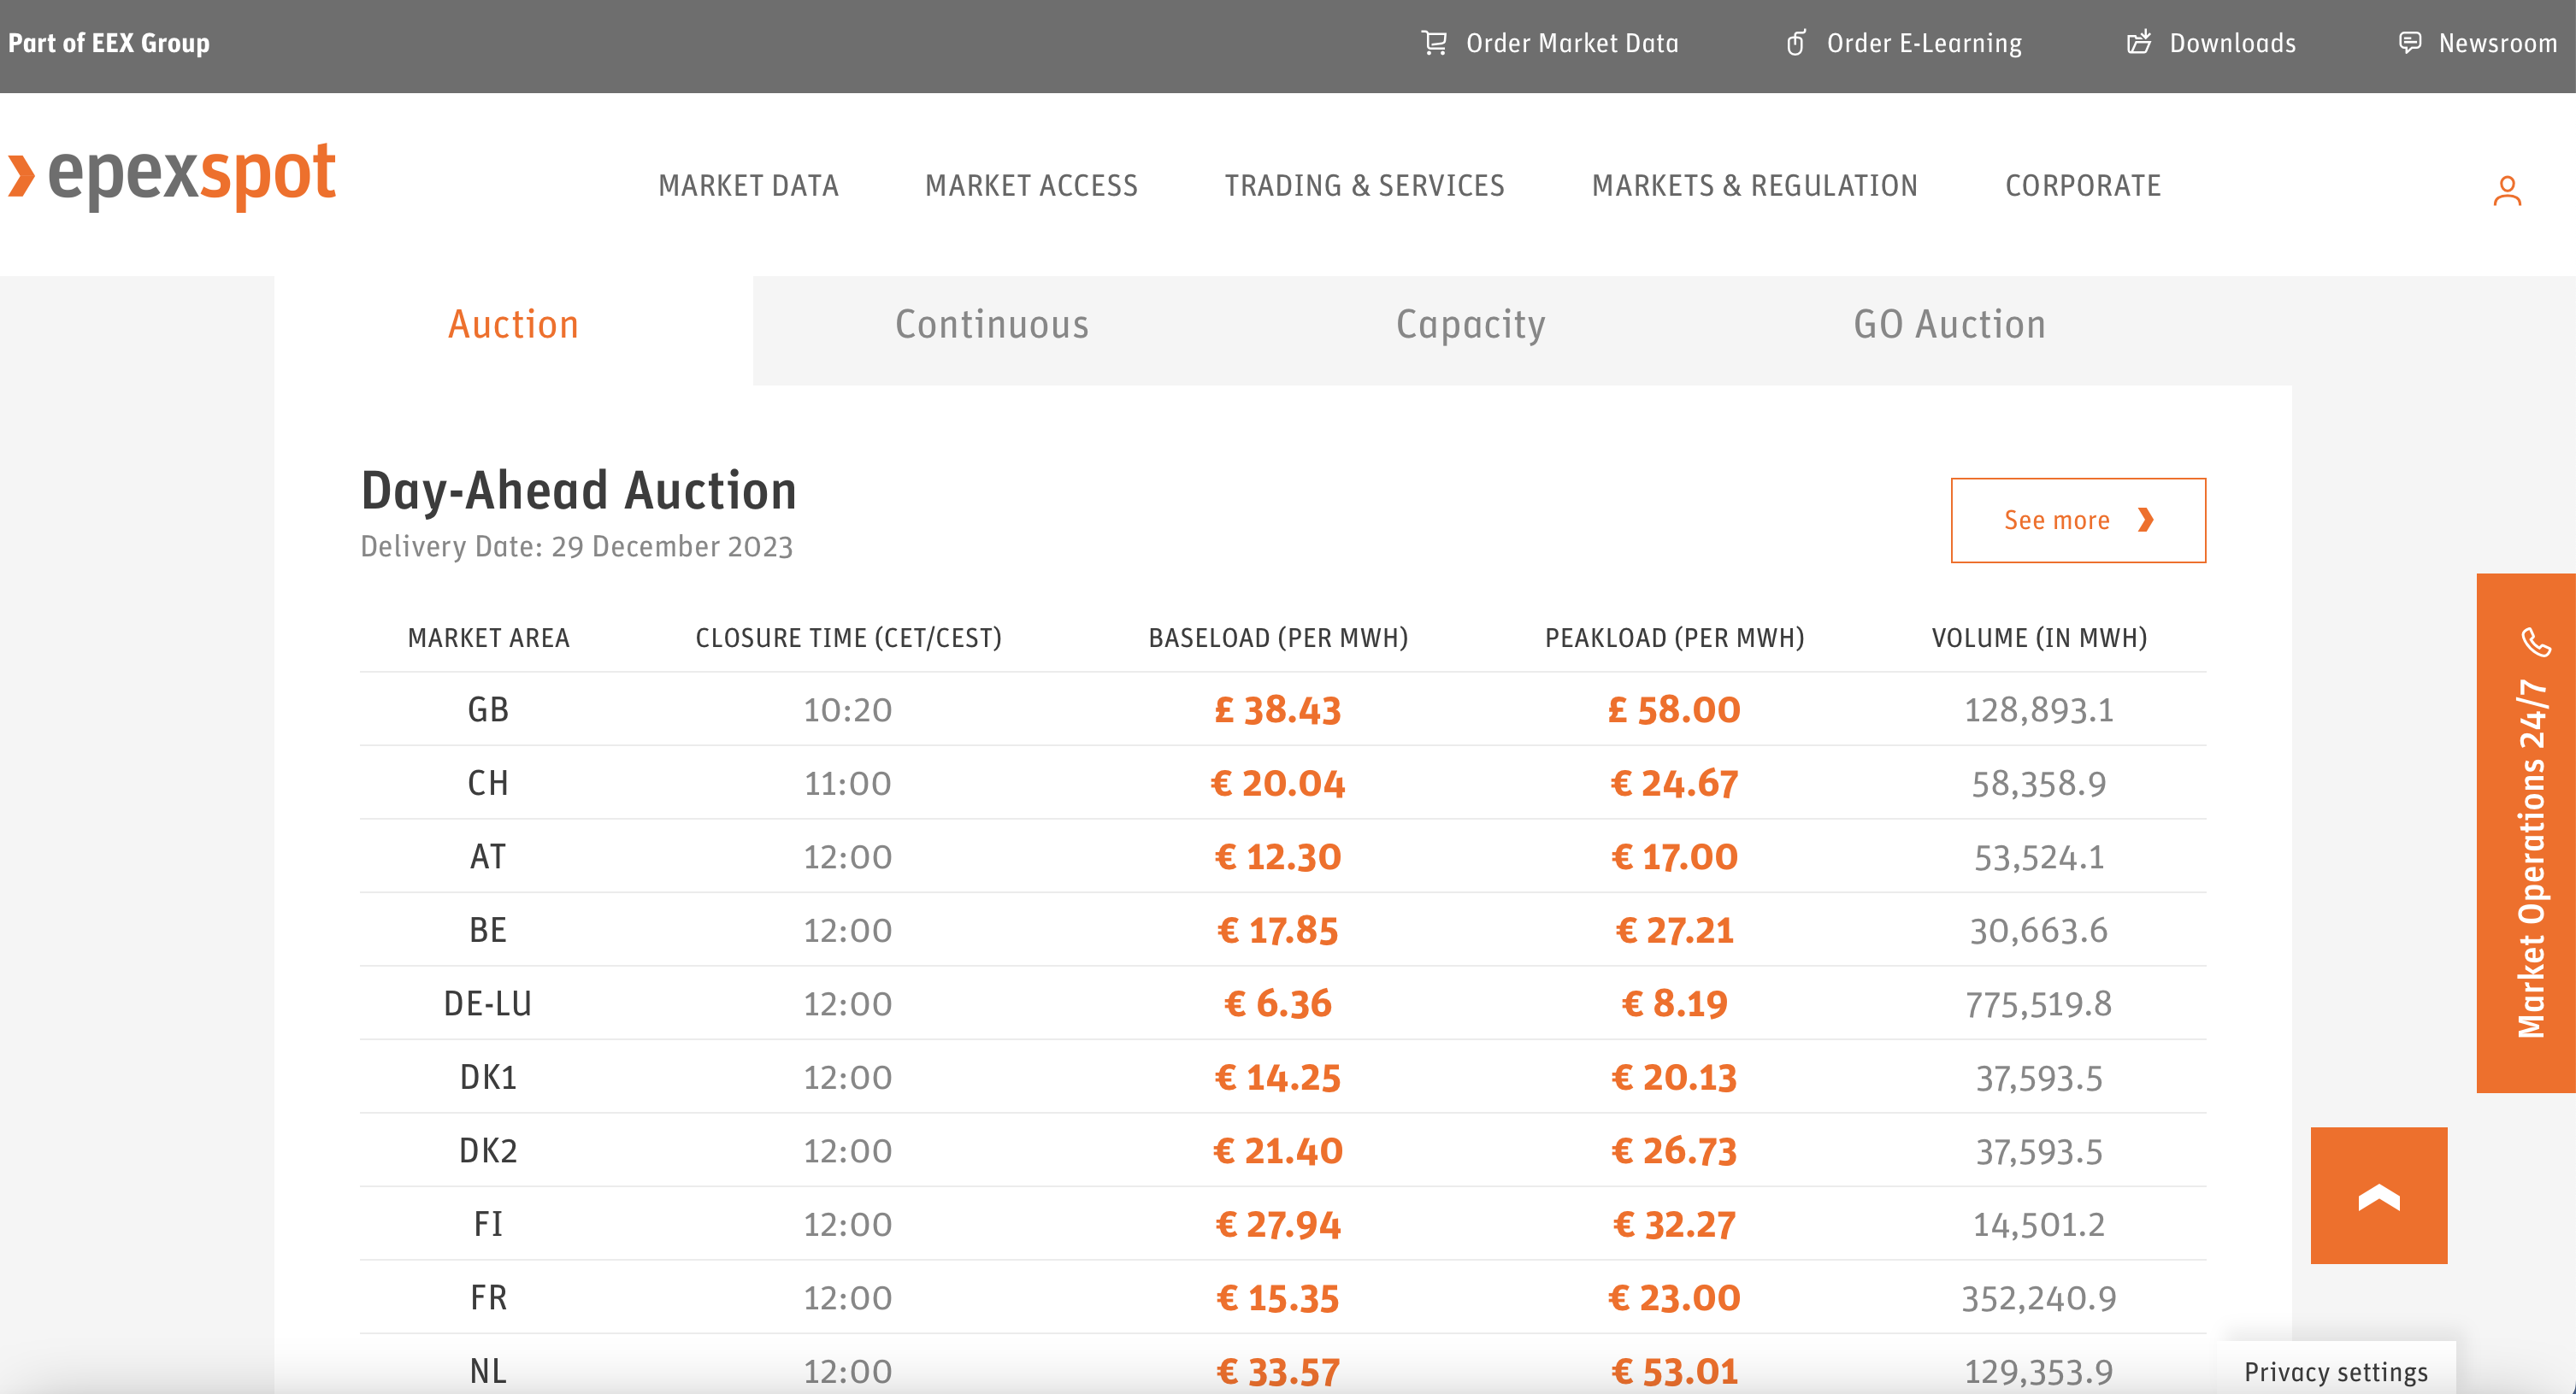The width and height of the screenshot is (2576, 1394).
Task: Switch to the Capacity tab
Action: tap(1470, 325)
